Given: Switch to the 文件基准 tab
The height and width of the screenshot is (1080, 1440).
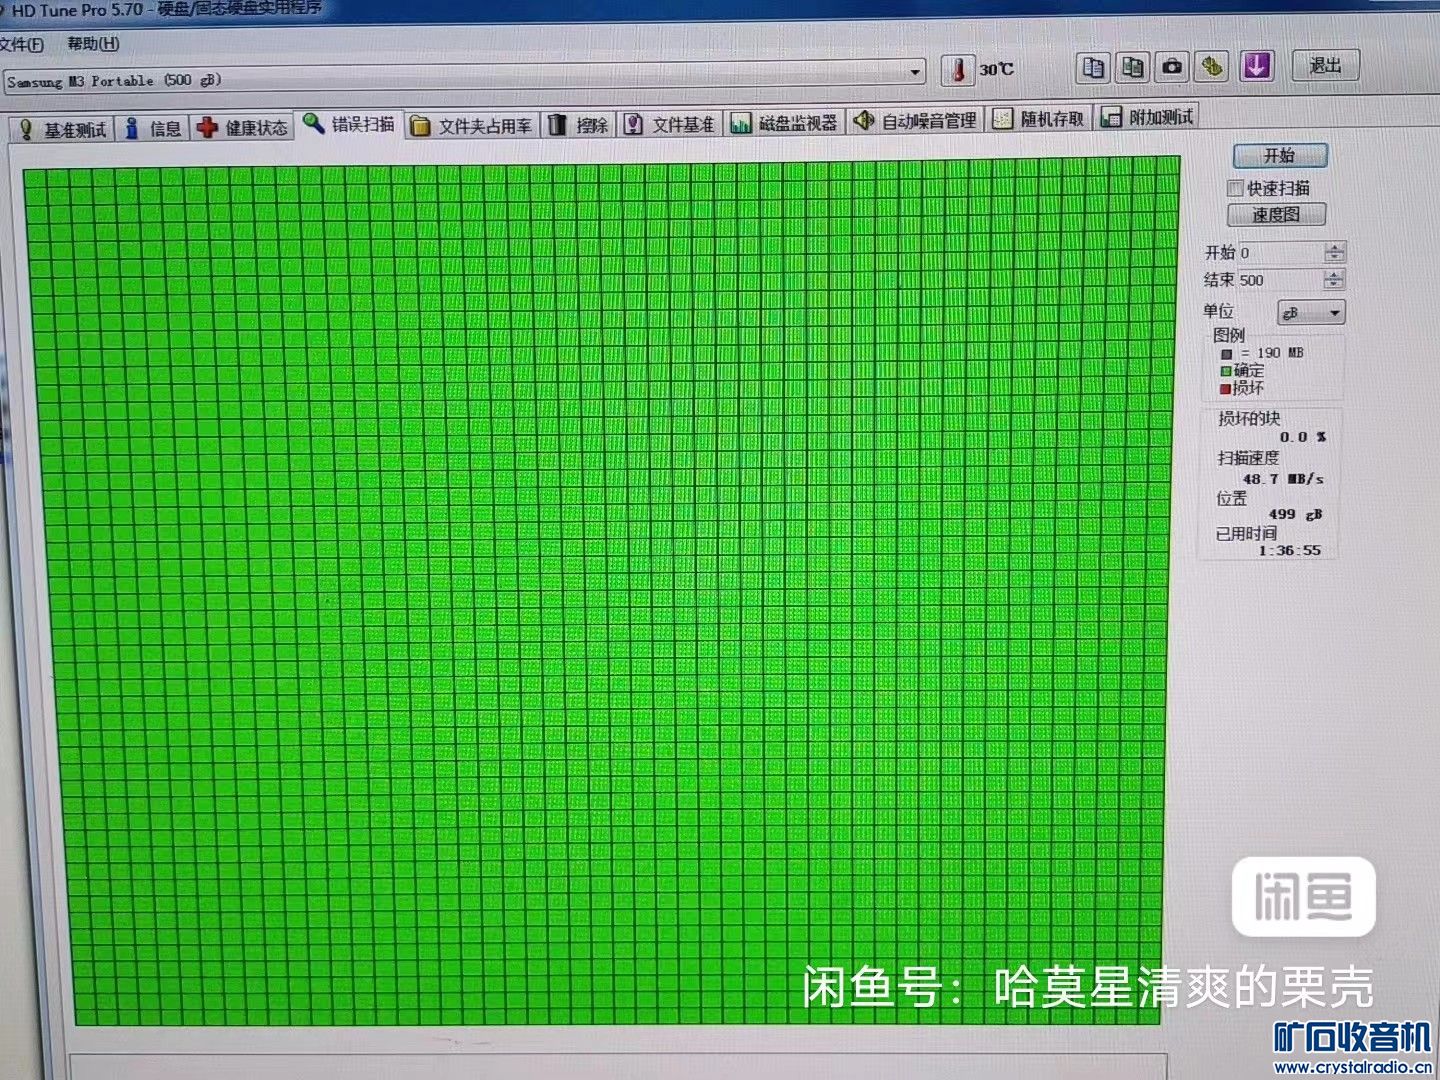Looking at the screenshot, I should [x=670, y=124].
